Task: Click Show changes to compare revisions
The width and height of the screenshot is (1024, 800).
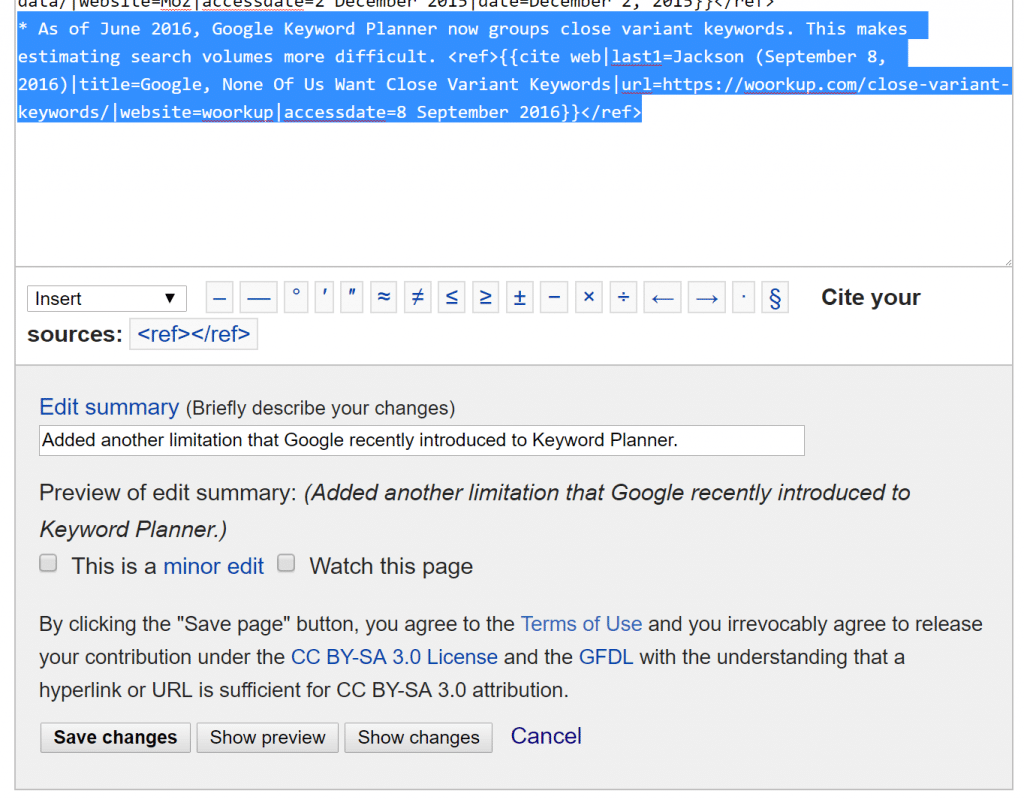Action: point(418,737)
